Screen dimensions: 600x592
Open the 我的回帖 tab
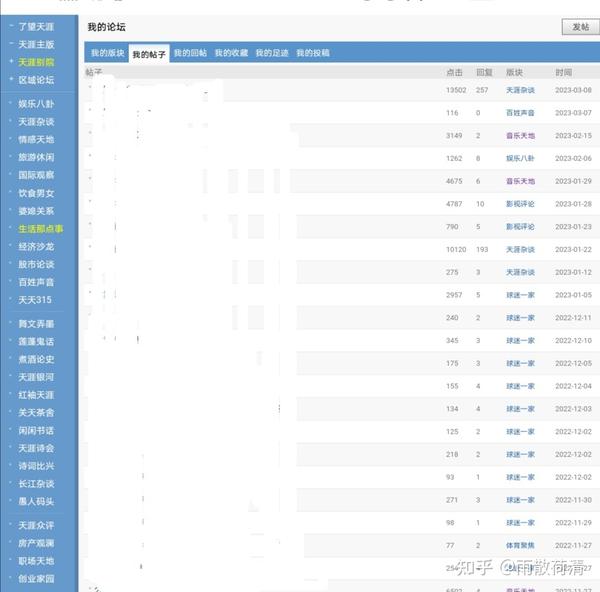click(190, 53)
